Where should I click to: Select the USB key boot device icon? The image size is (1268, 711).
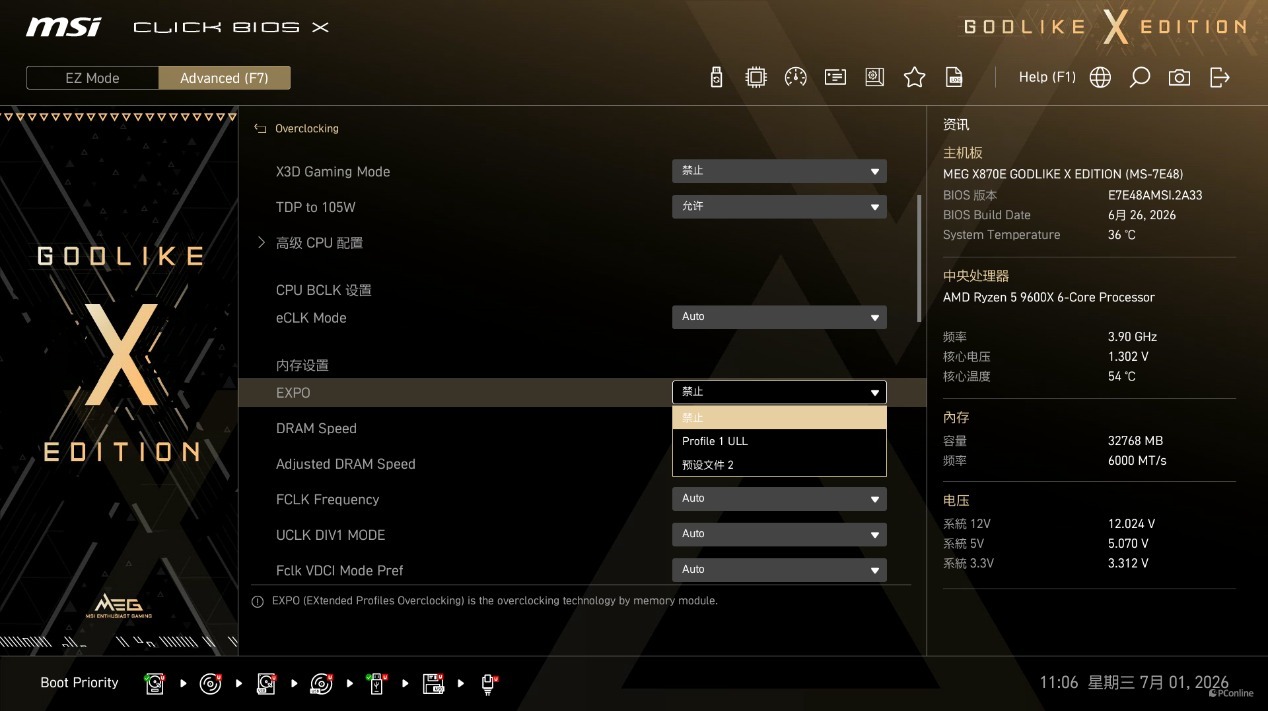(x=377, y=683)
